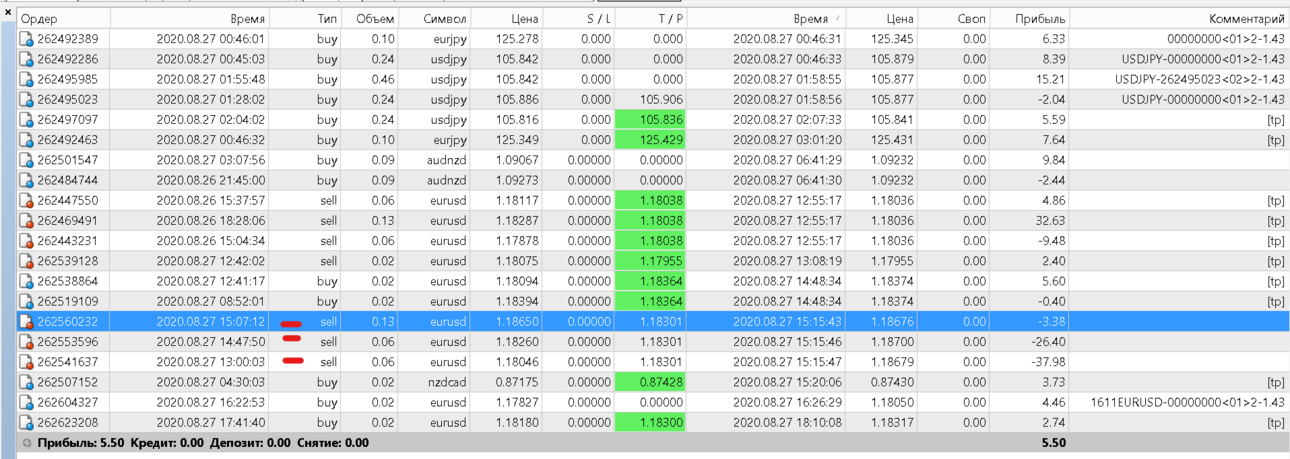Click the order icon for 262604327

pyautogui.click(x=27, y=402)
